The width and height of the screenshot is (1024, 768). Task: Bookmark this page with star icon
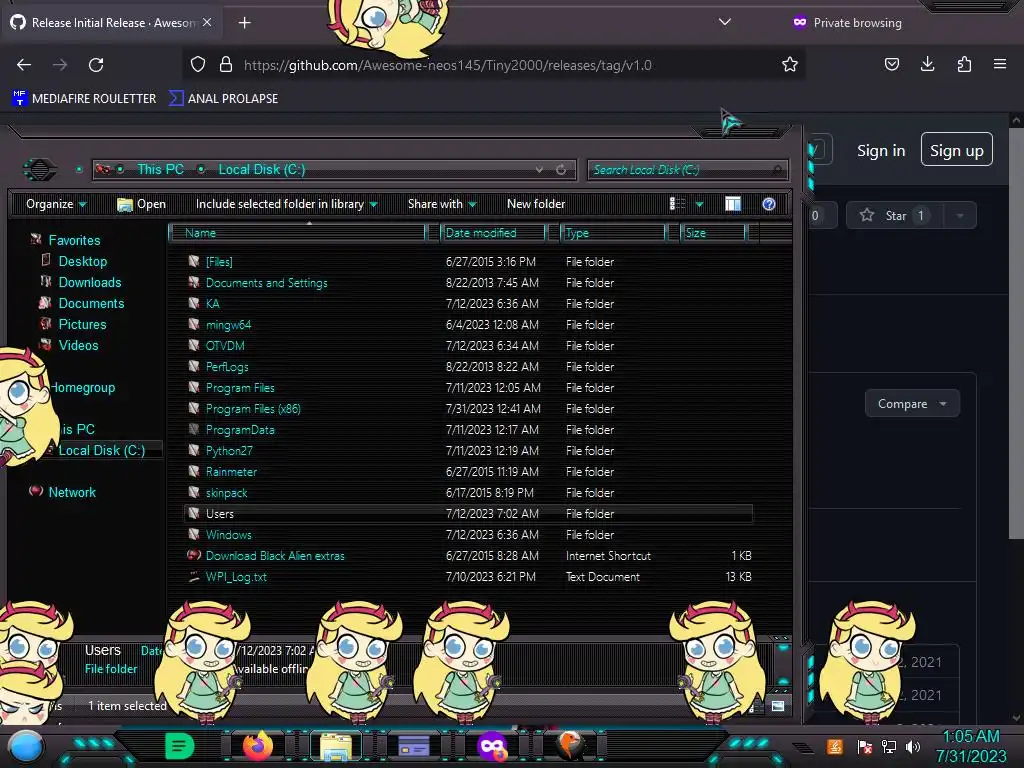(x=790, y=65)
